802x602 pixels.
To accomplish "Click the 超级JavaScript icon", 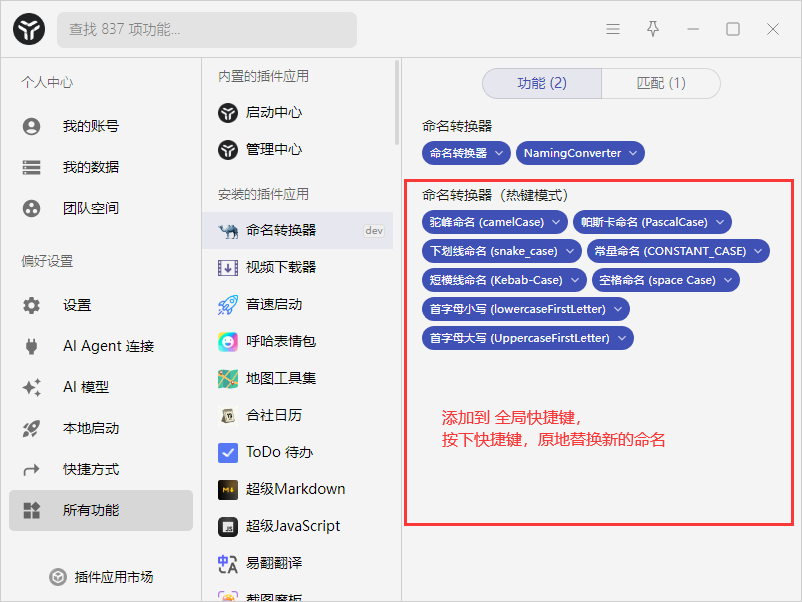I will click(228, 526).
